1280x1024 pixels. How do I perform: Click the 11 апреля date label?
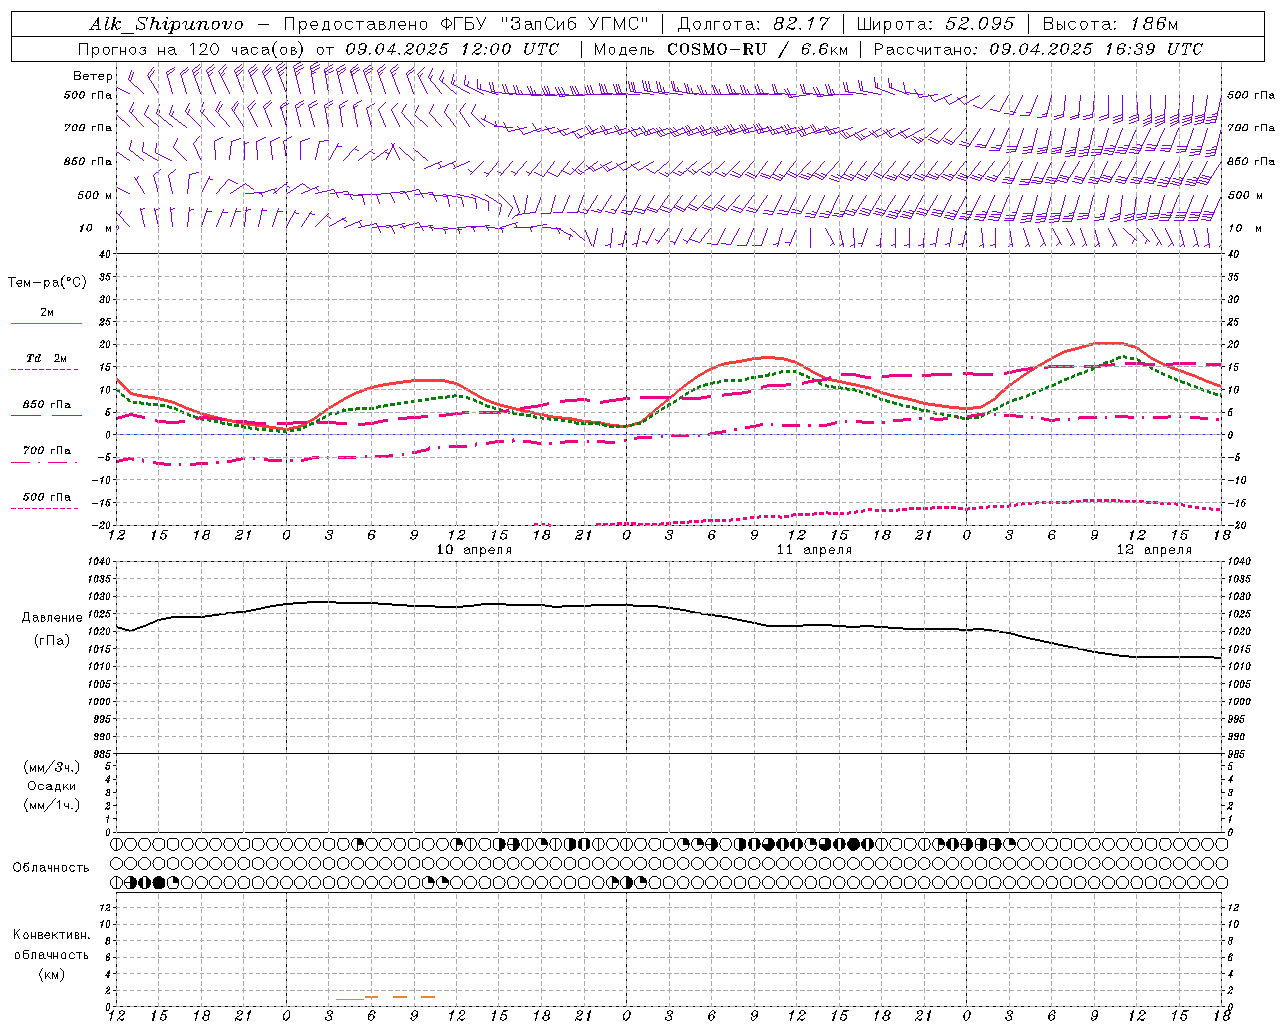[814, 550]
